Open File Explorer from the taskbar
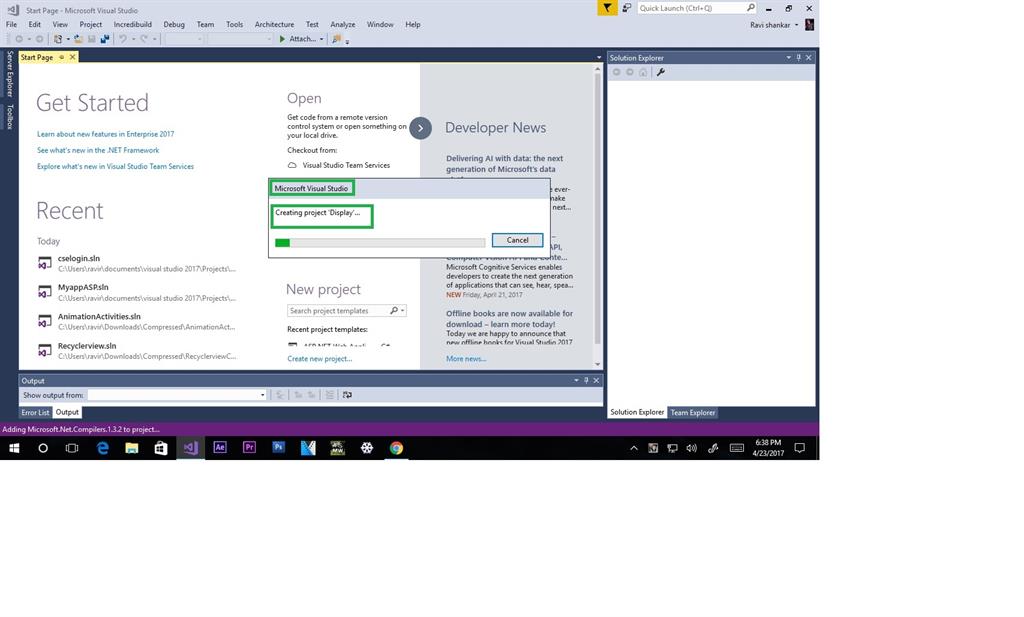The width and height of the screenshot is (1024, 617). [132, 448]
